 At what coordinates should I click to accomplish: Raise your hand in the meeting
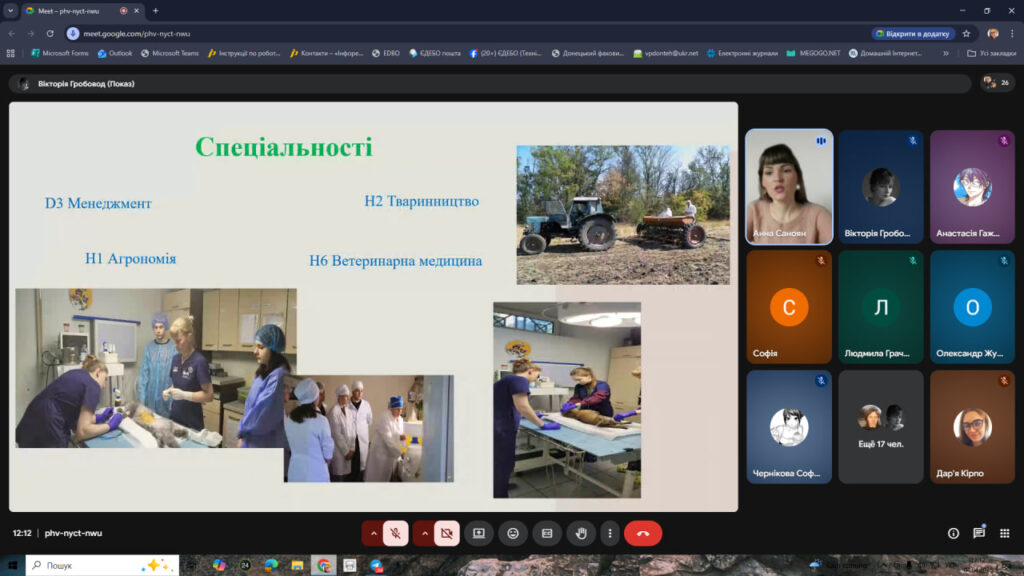click(581, 534)
